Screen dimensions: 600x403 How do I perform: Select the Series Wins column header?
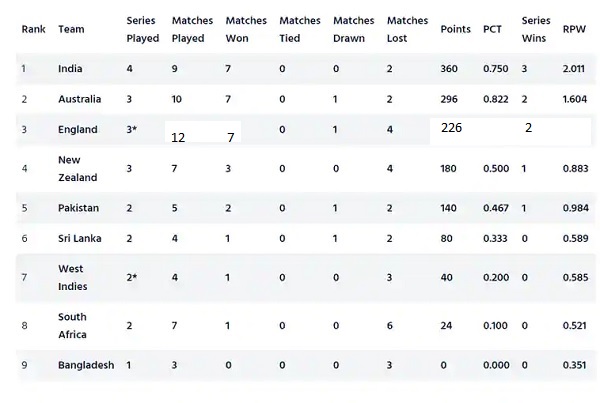point(536,29)
